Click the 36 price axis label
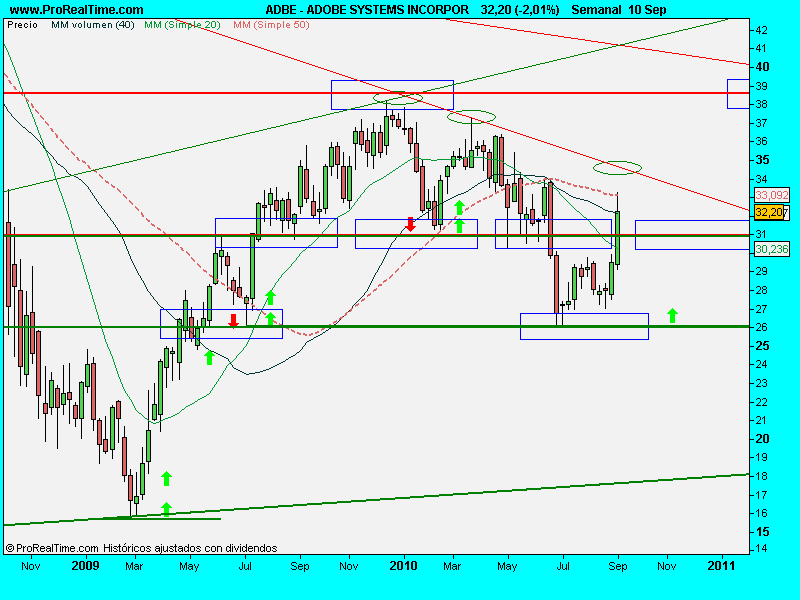This screenshot has width=800, height=600. pos(761,141)
